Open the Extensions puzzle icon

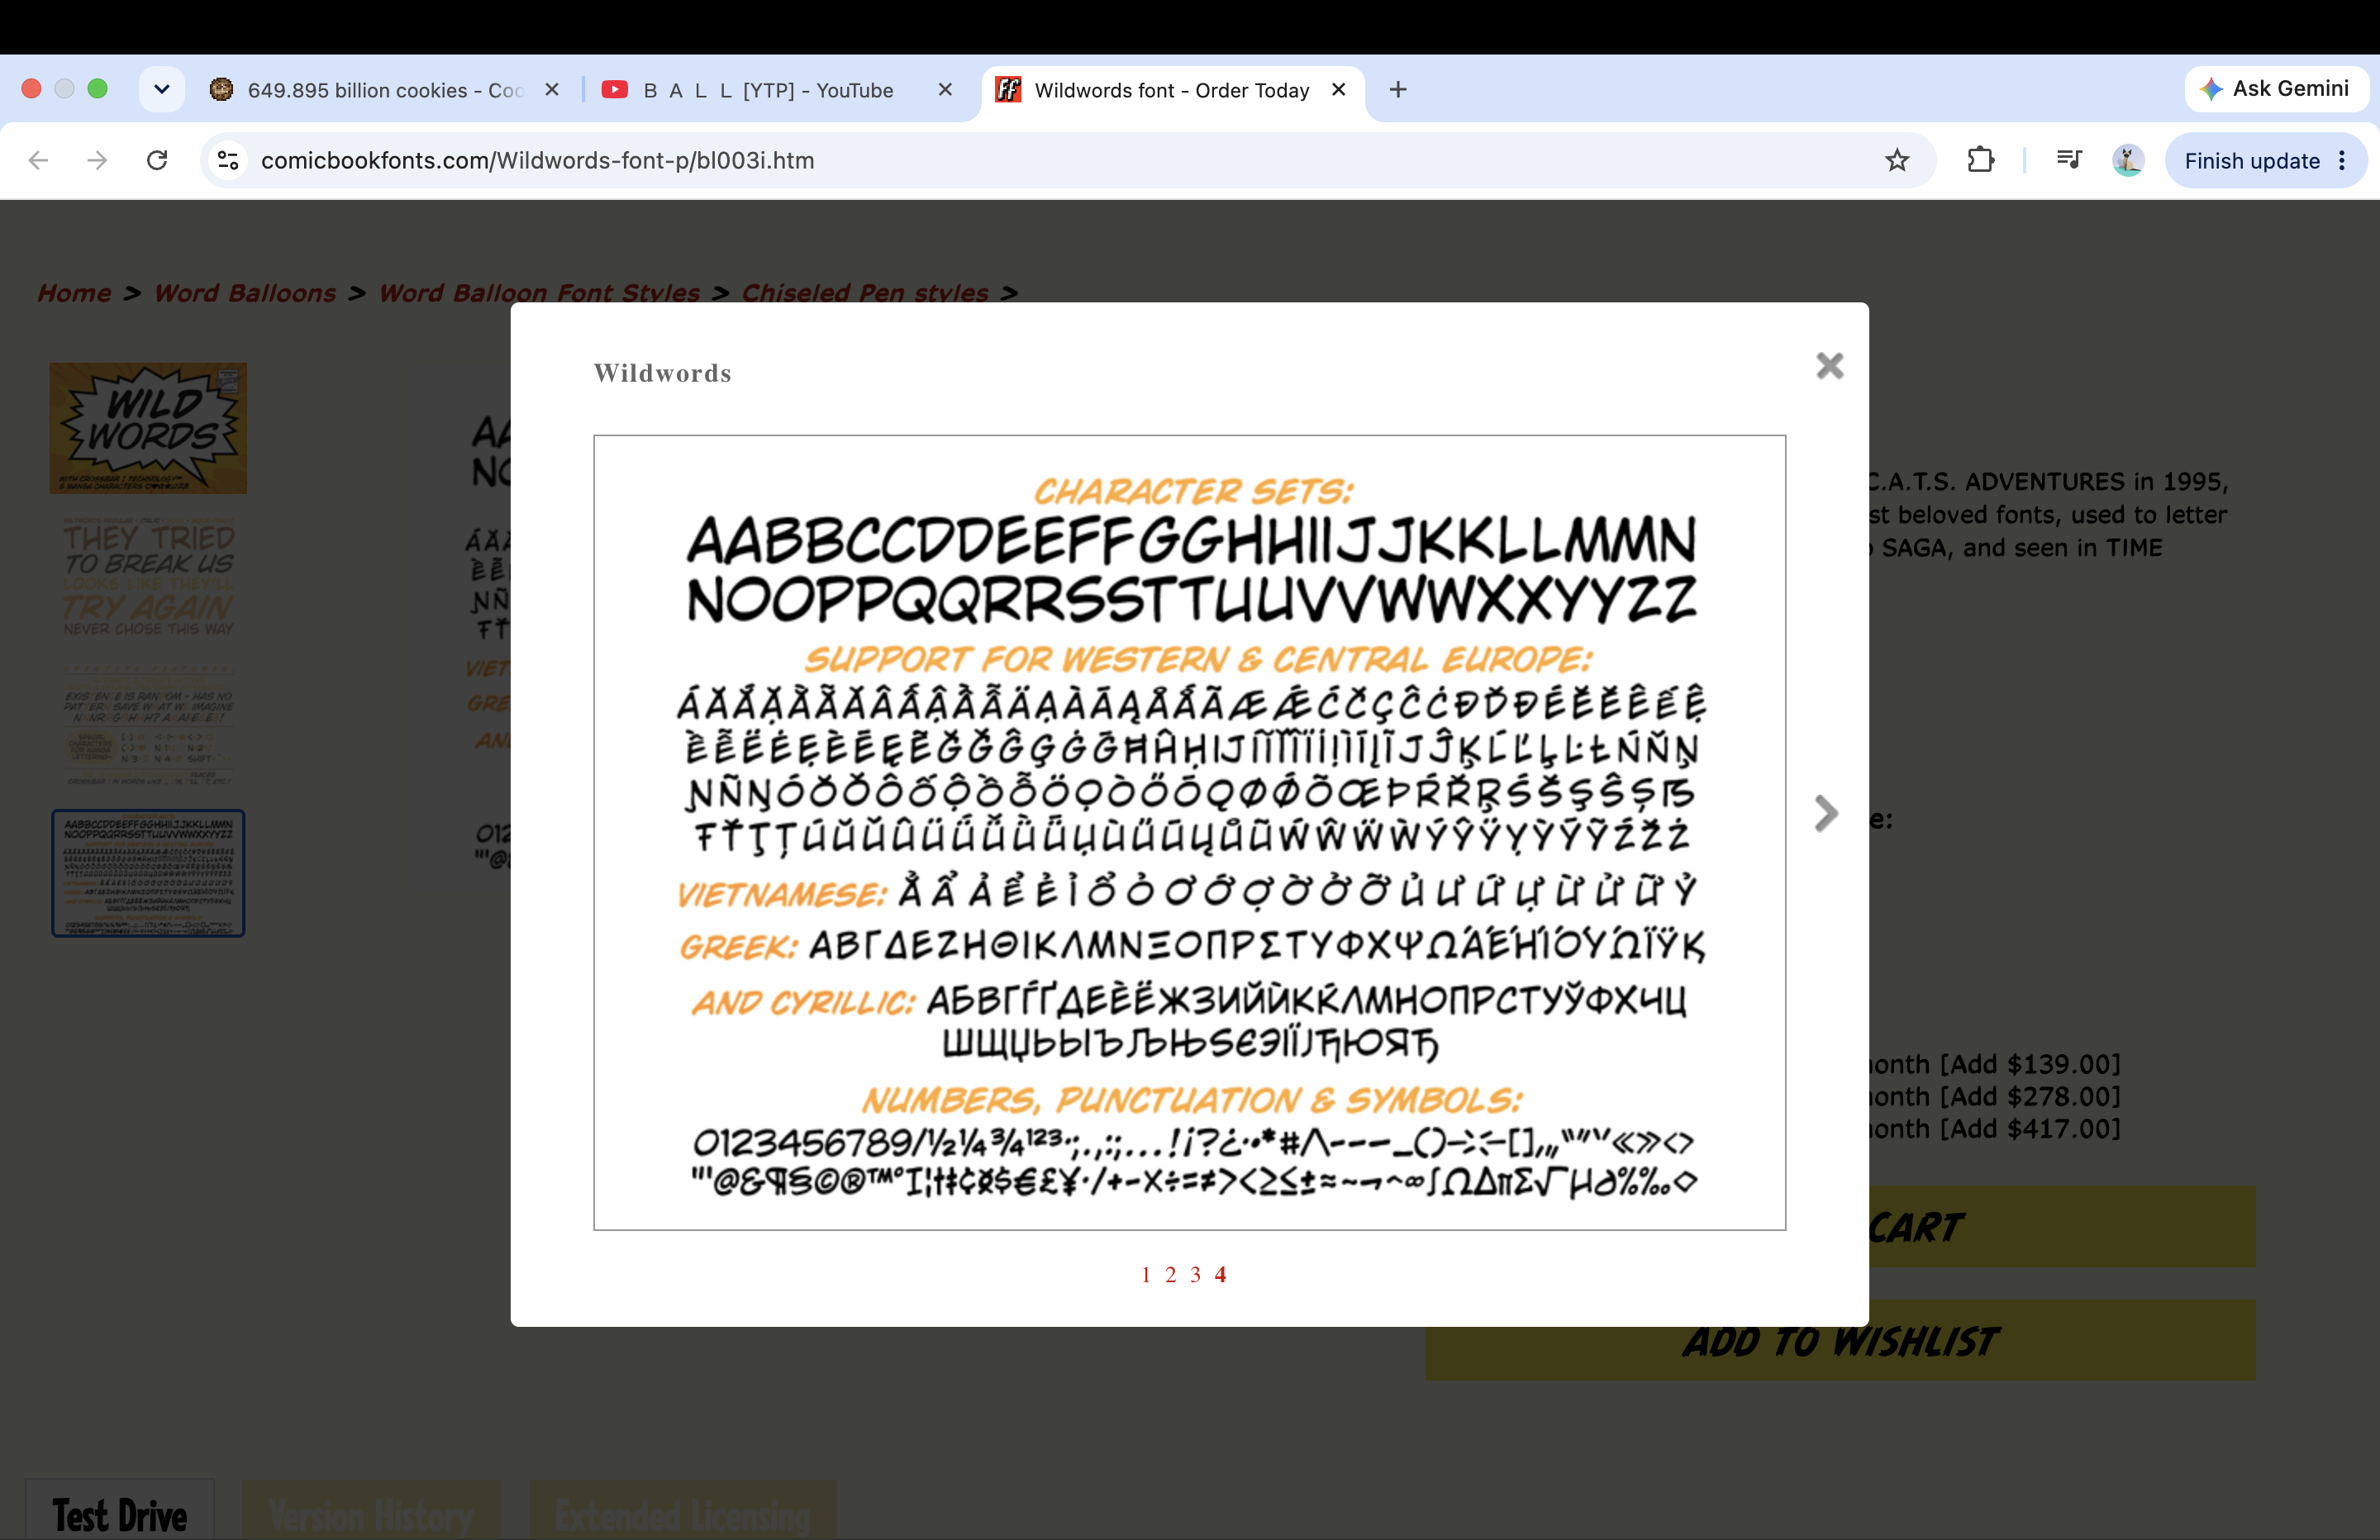pos(1981,160)
